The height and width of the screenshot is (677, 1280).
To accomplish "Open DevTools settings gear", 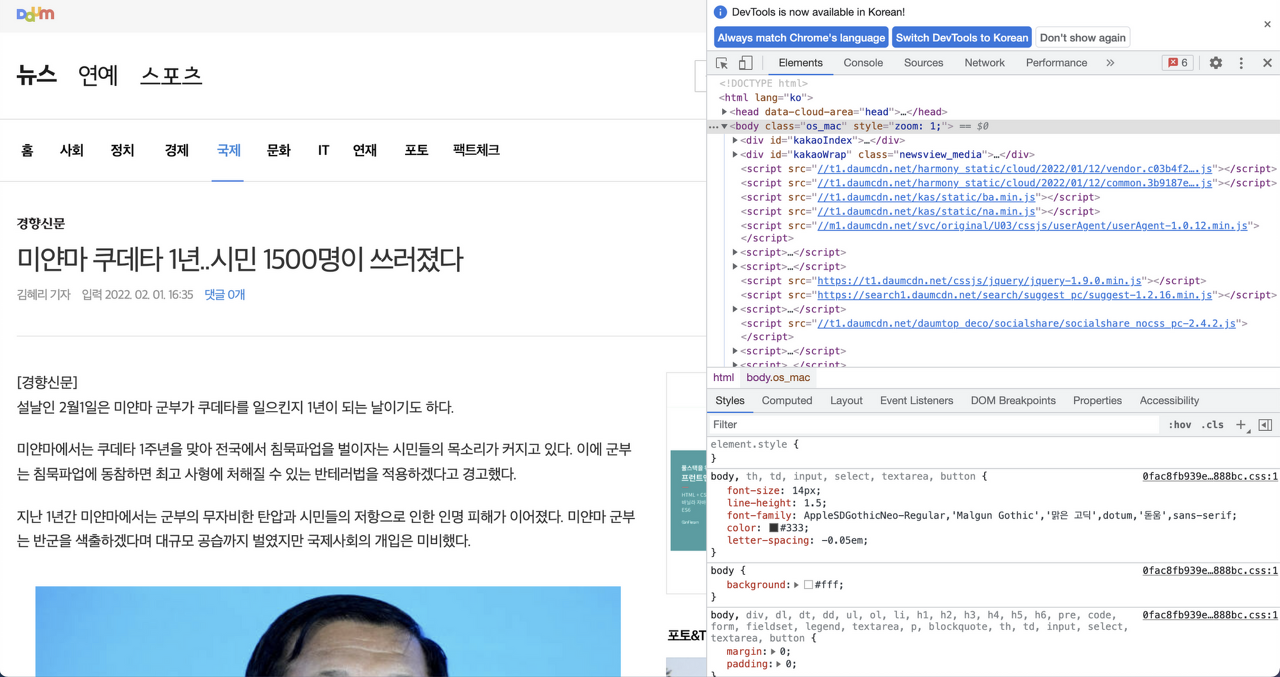I will pyautogui.click(x=1216, y=63).
